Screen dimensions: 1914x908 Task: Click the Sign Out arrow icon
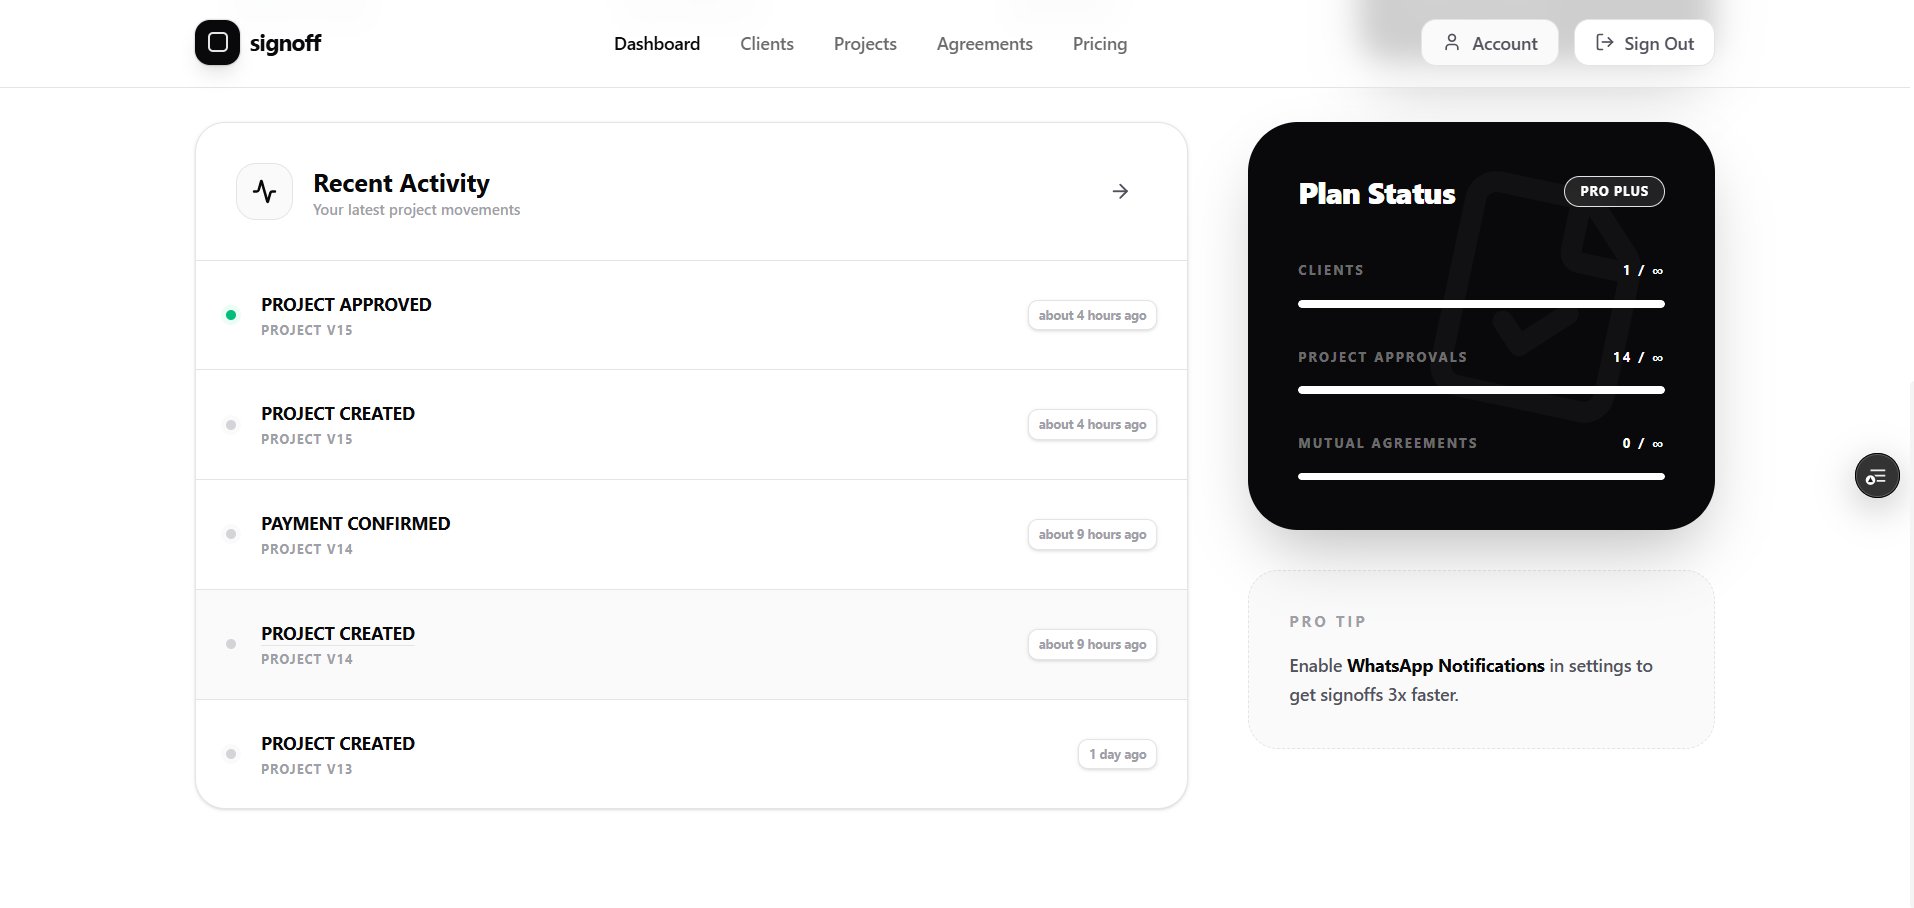click(1604, 43)
